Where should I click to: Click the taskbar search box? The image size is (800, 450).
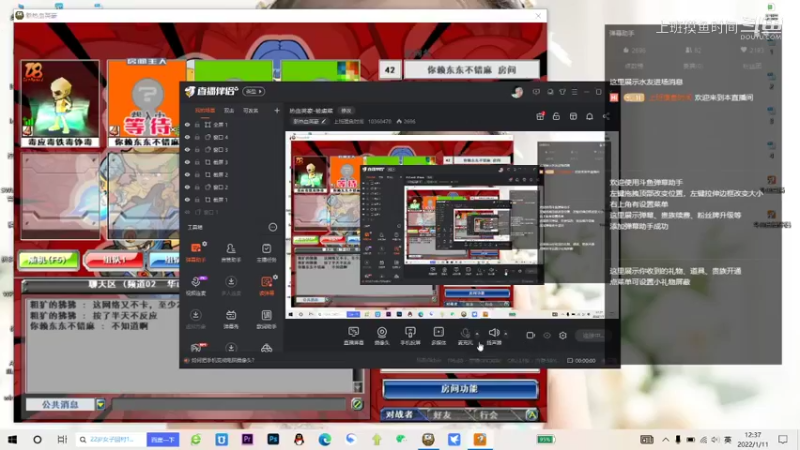coord(110,439)
